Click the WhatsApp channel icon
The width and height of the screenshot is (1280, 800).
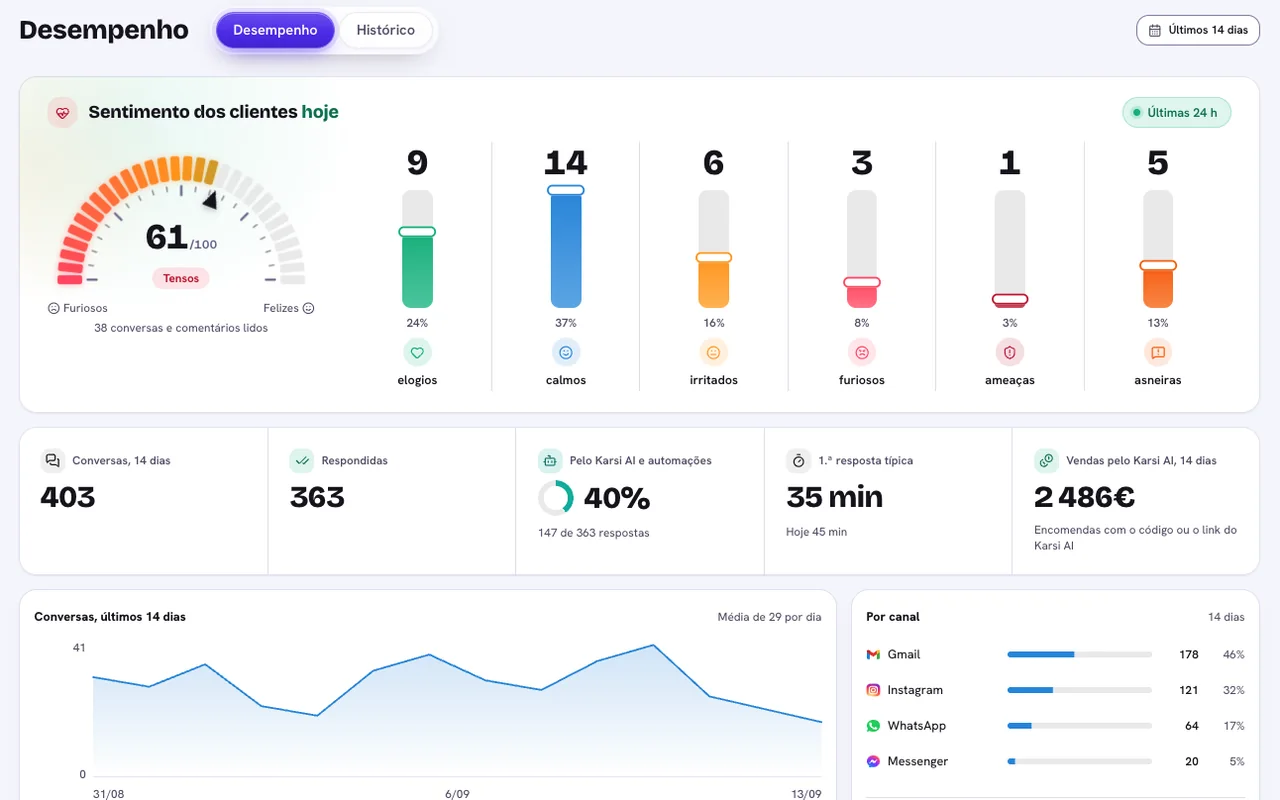click(873, 726)
